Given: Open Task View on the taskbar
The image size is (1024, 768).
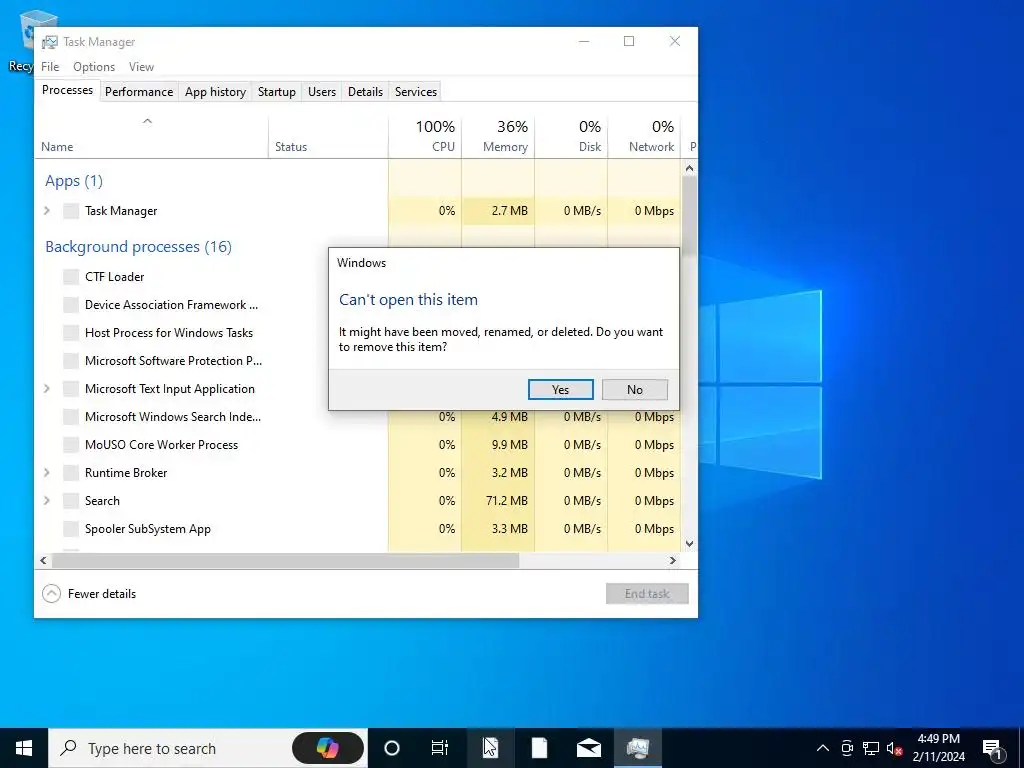Looking at the screenshot, I should click(440, 748).
